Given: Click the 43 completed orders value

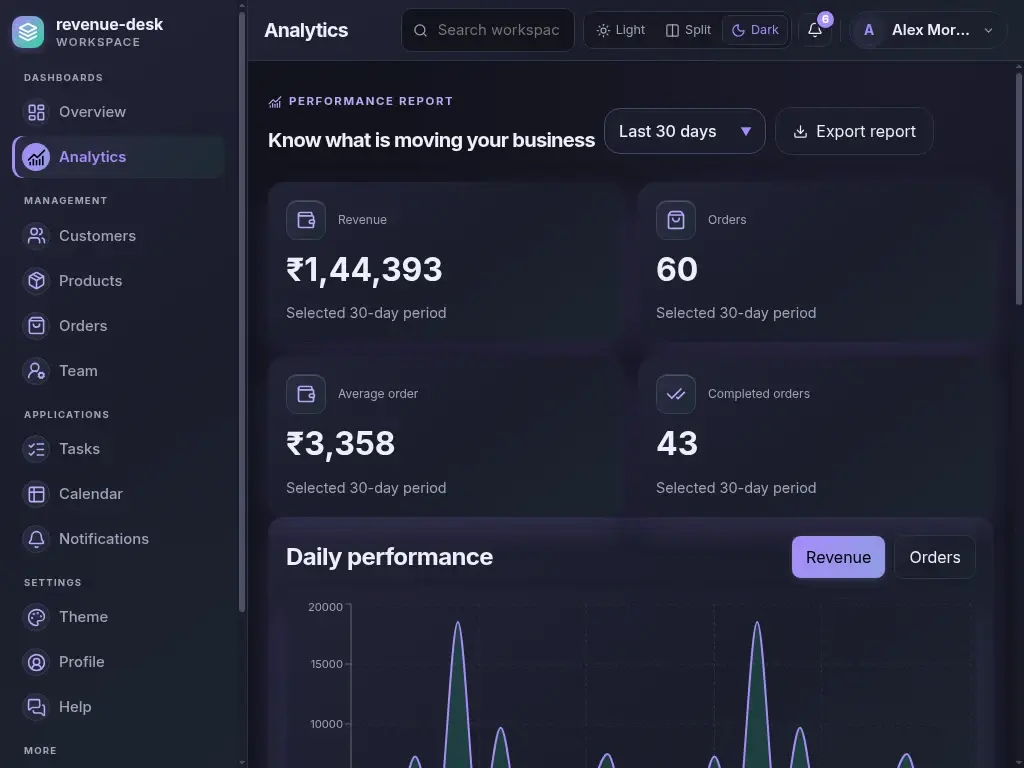Looking at the screenshot, I should [x=677, y=444].
